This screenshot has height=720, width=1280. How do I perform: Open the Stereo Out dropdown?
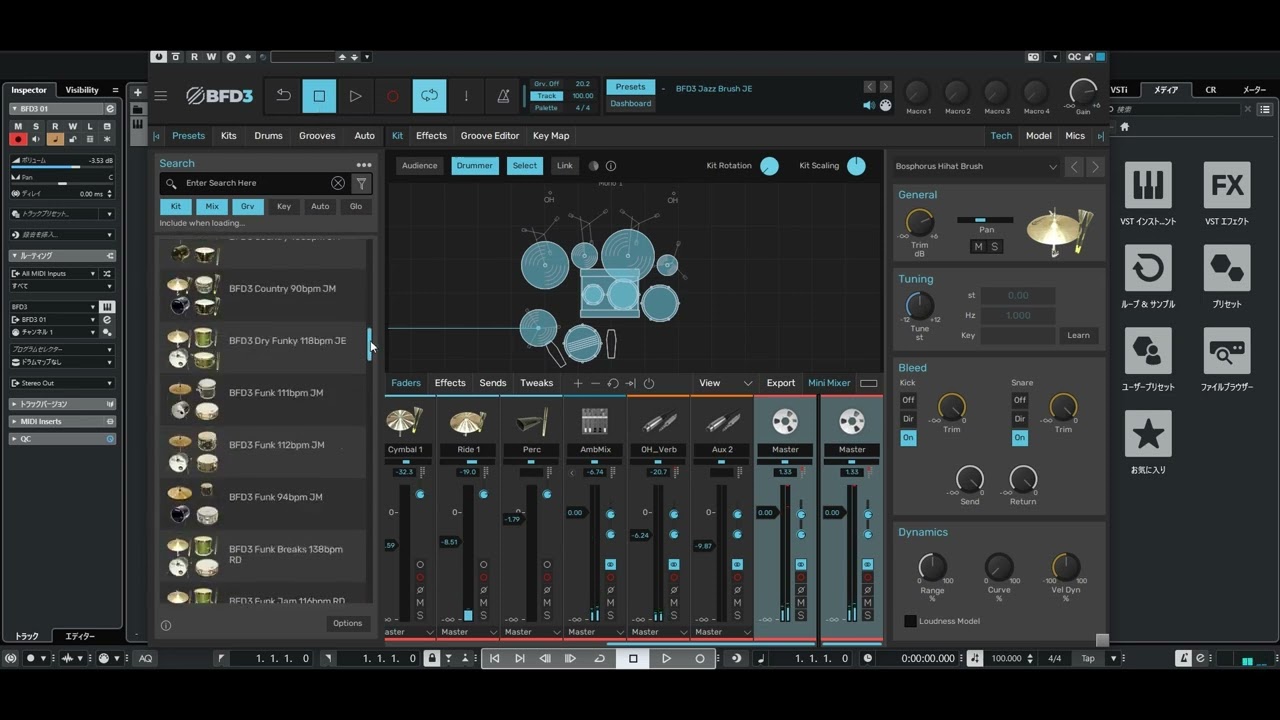(62, 383)
